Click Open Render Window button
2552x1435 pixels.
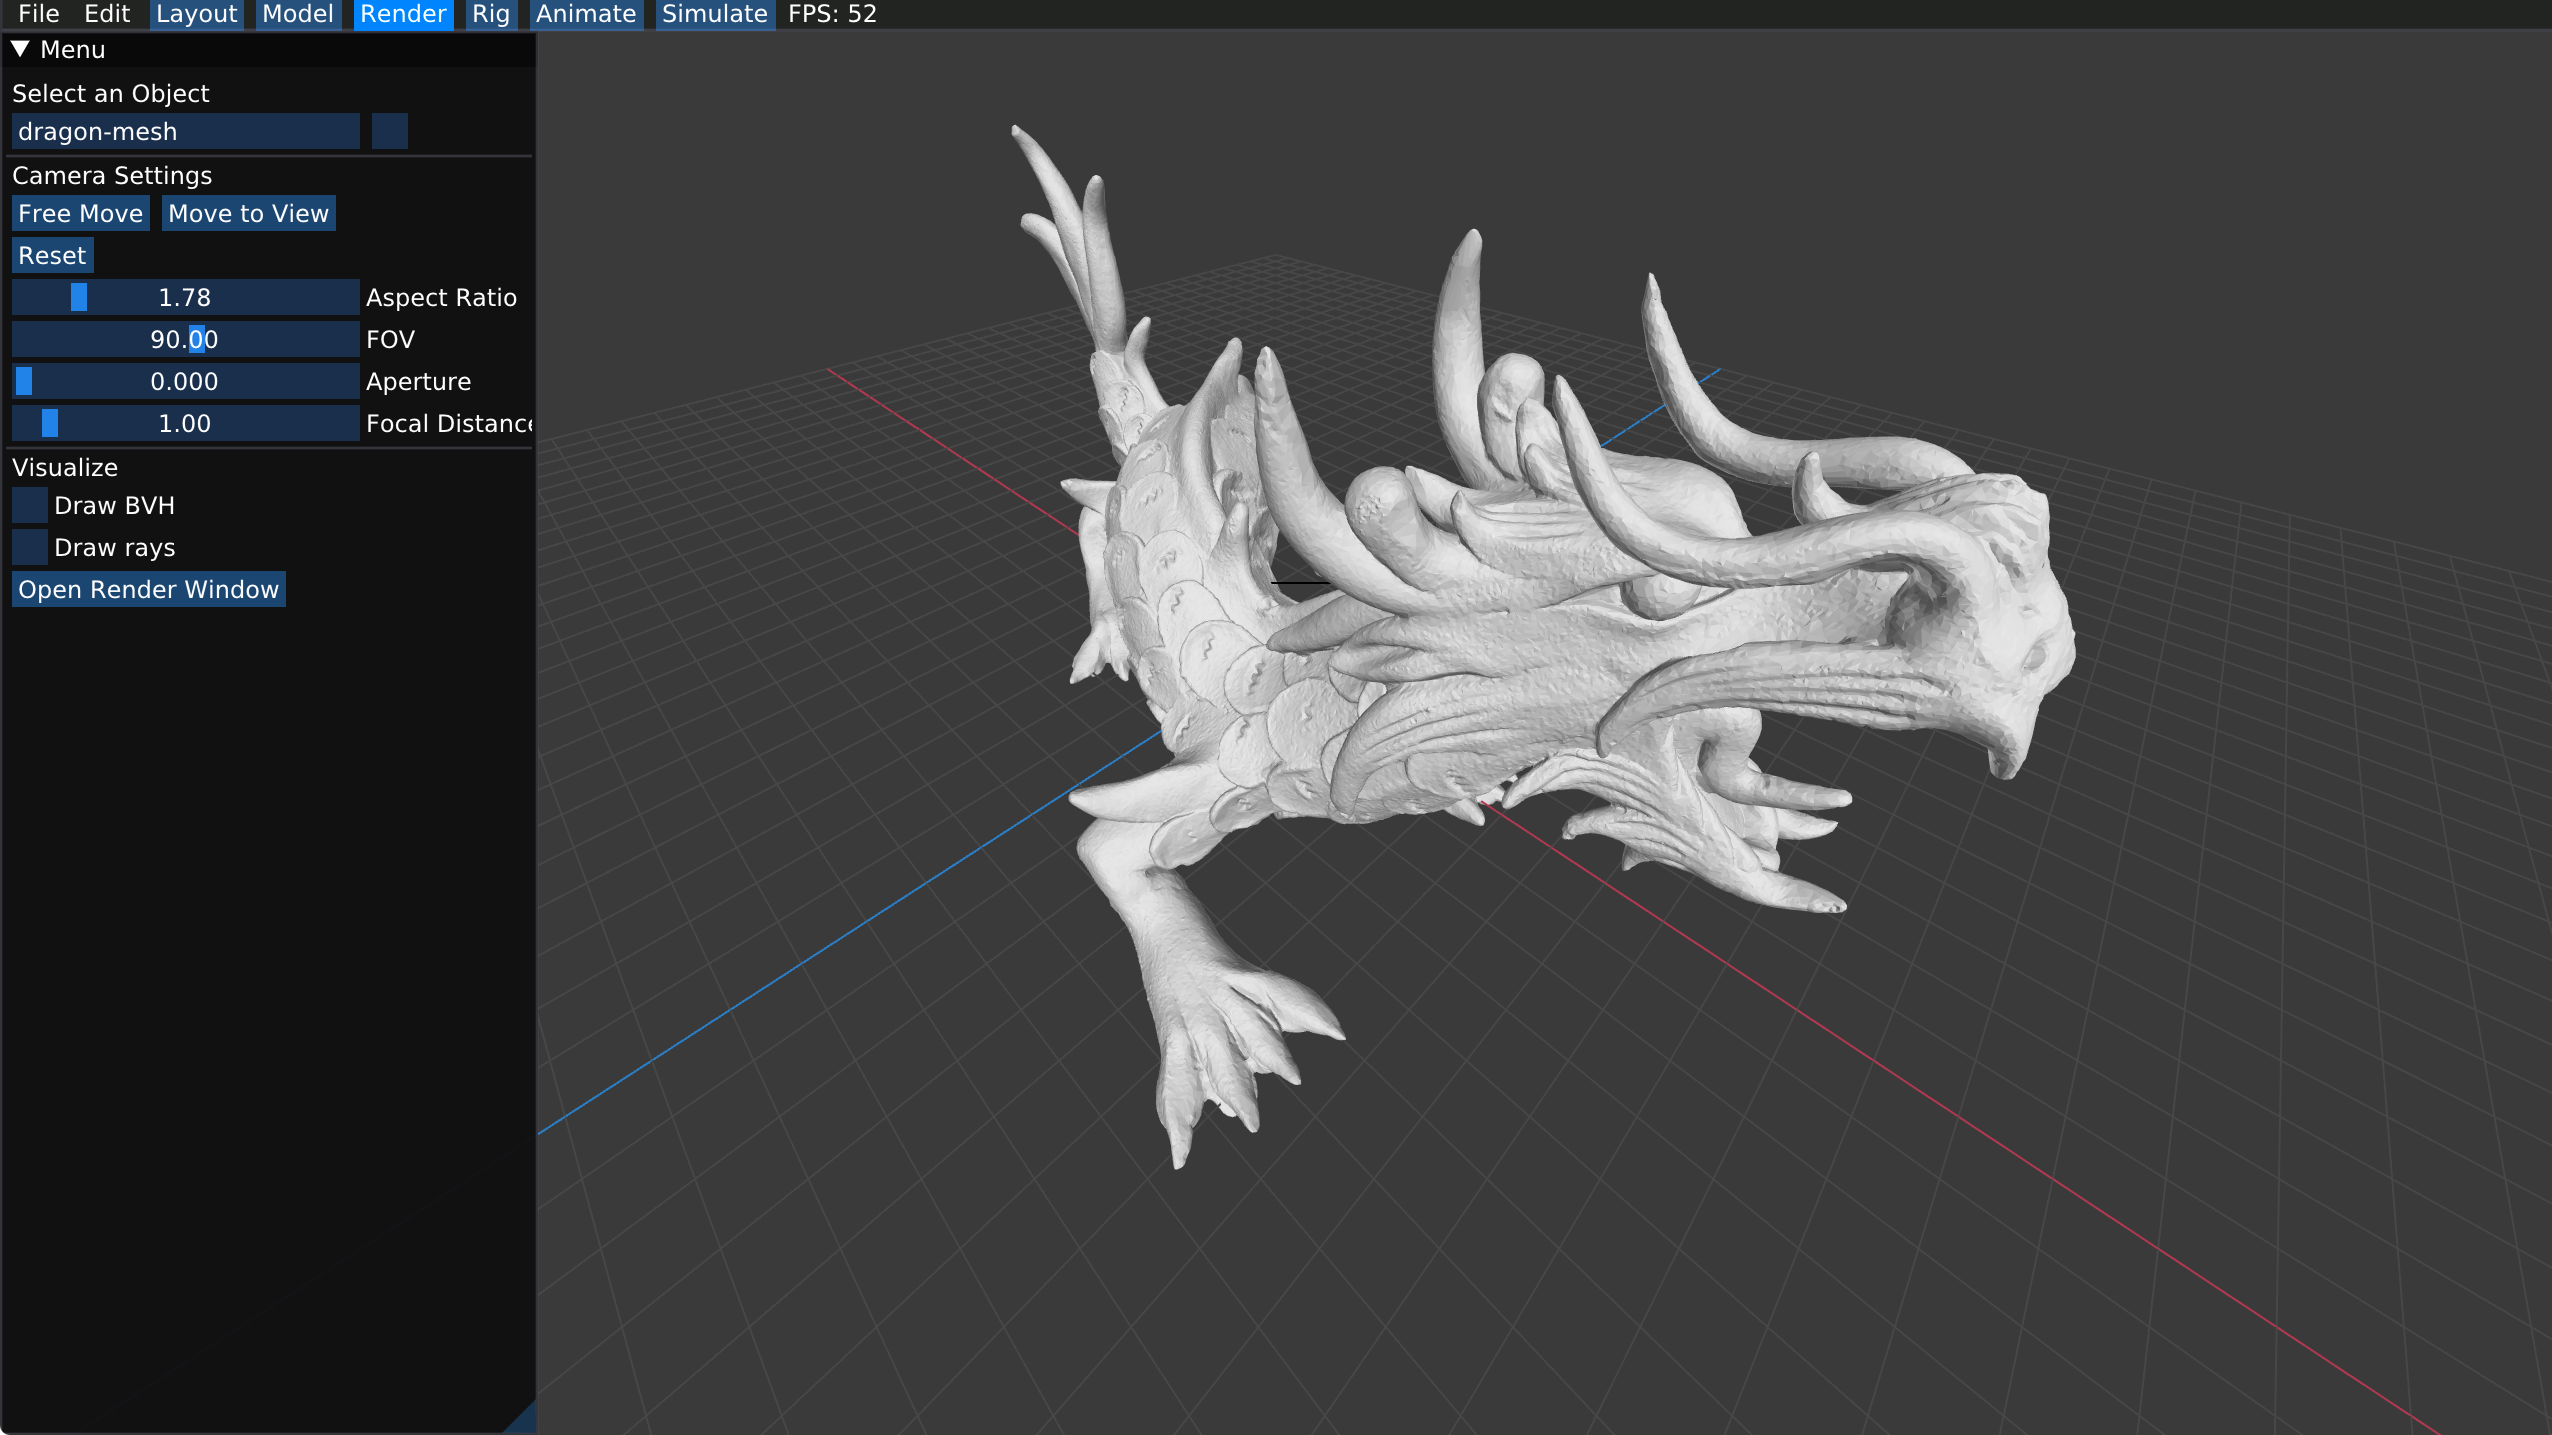click(x=149, y=589)
